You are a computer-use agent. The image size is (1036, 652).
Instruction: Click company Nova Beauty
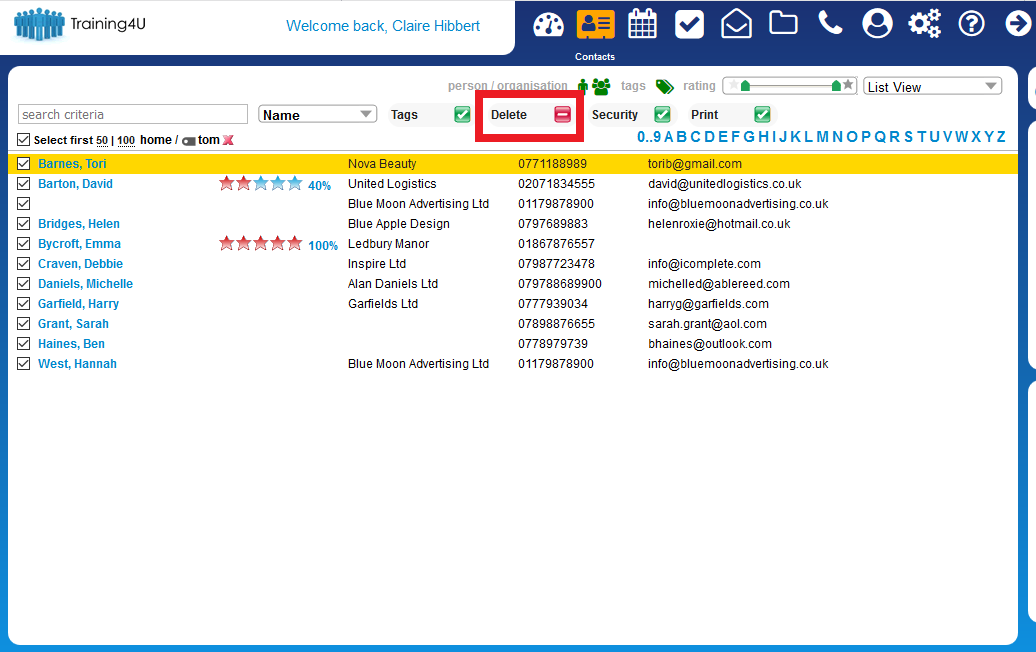coord(382,164)
